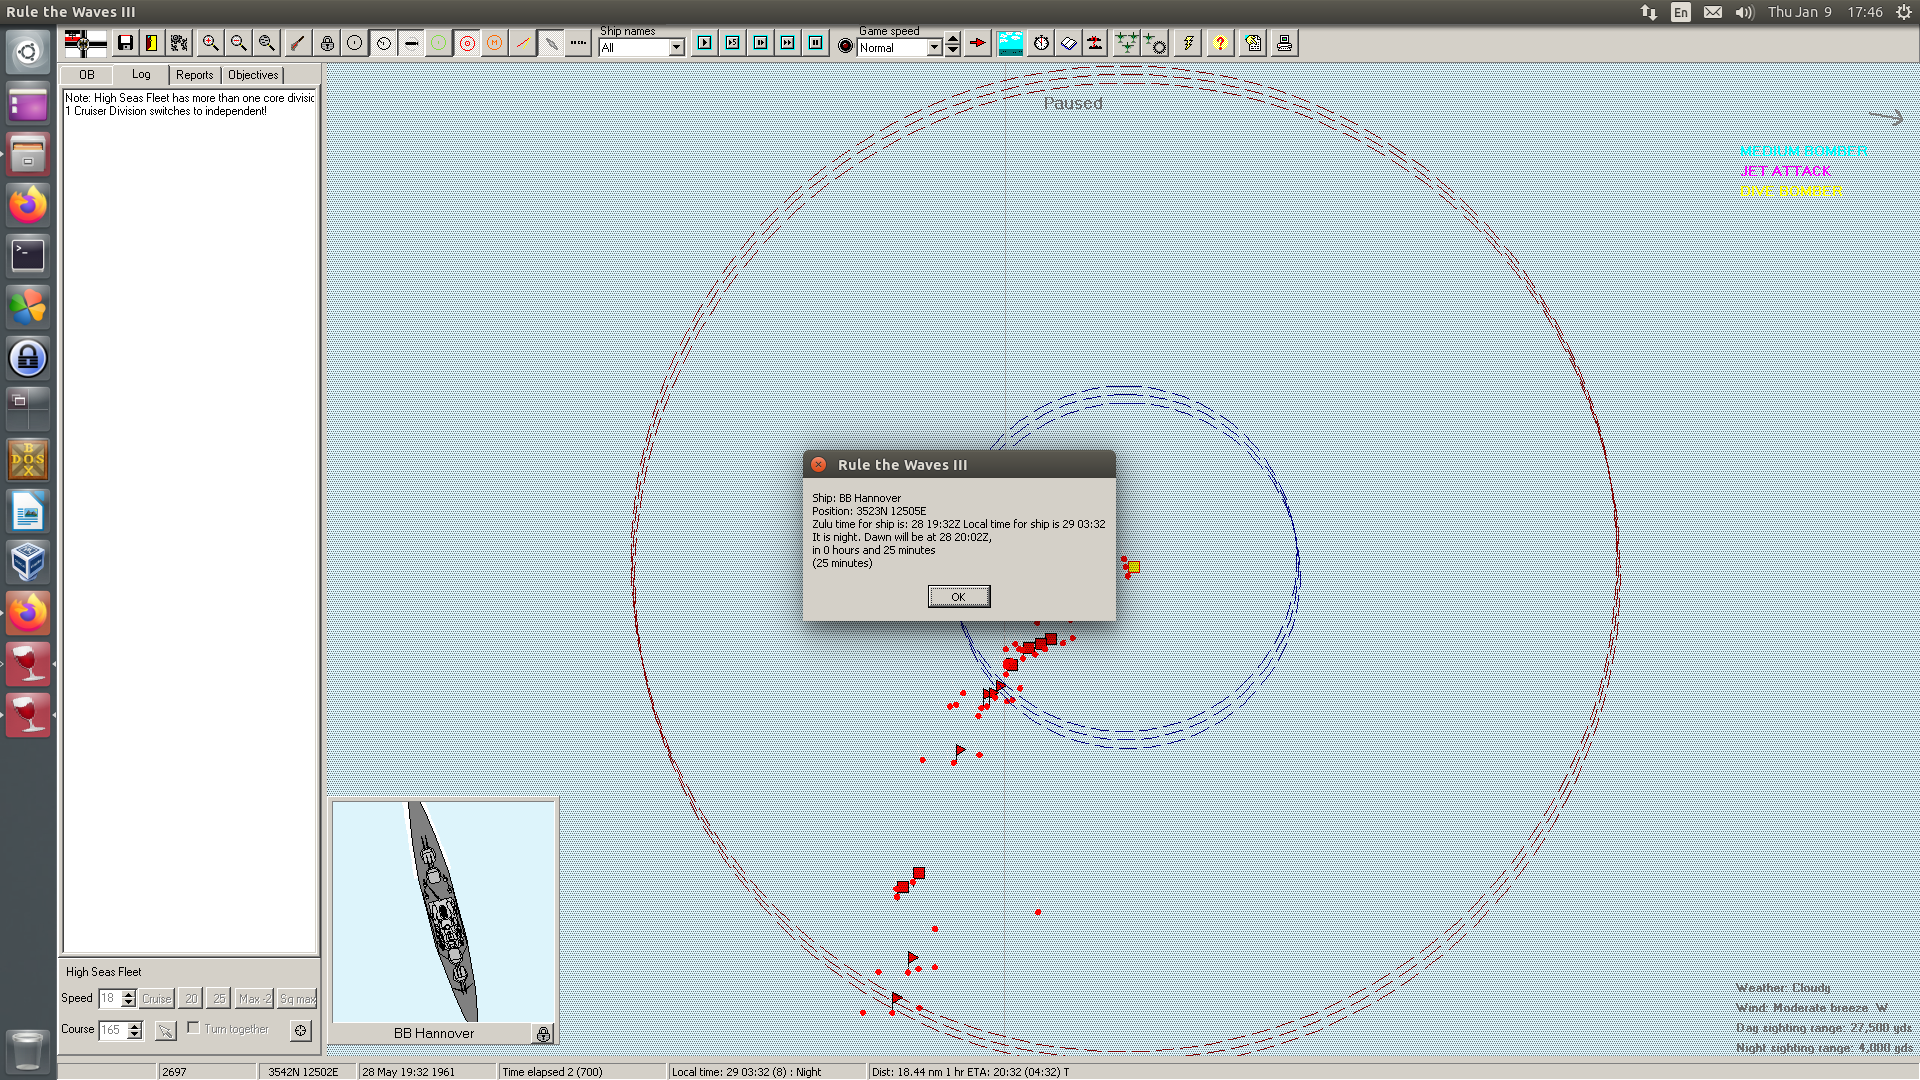Toggle the orange M circle display
The image size is (1920, 1080).
(x=495, y=43)
